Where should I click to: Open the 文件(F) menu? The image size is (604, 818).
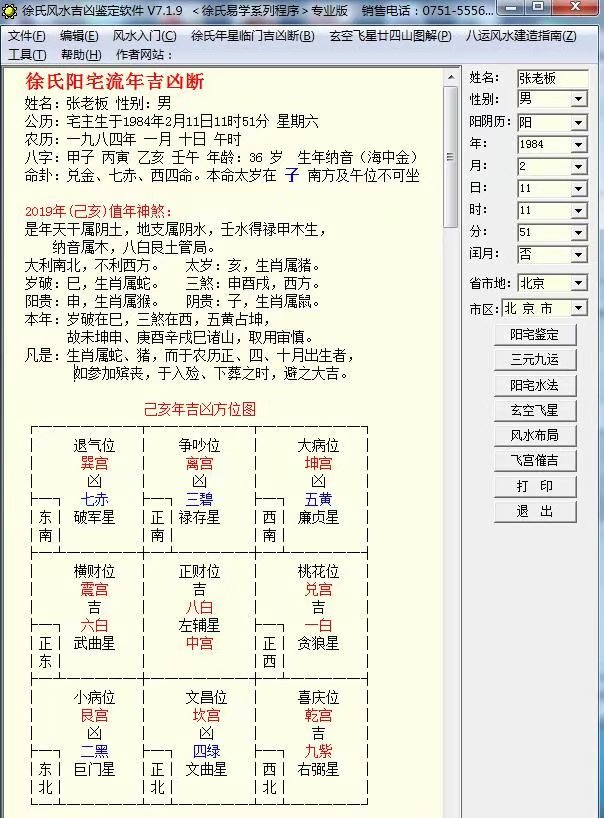(x=27, y=35)
